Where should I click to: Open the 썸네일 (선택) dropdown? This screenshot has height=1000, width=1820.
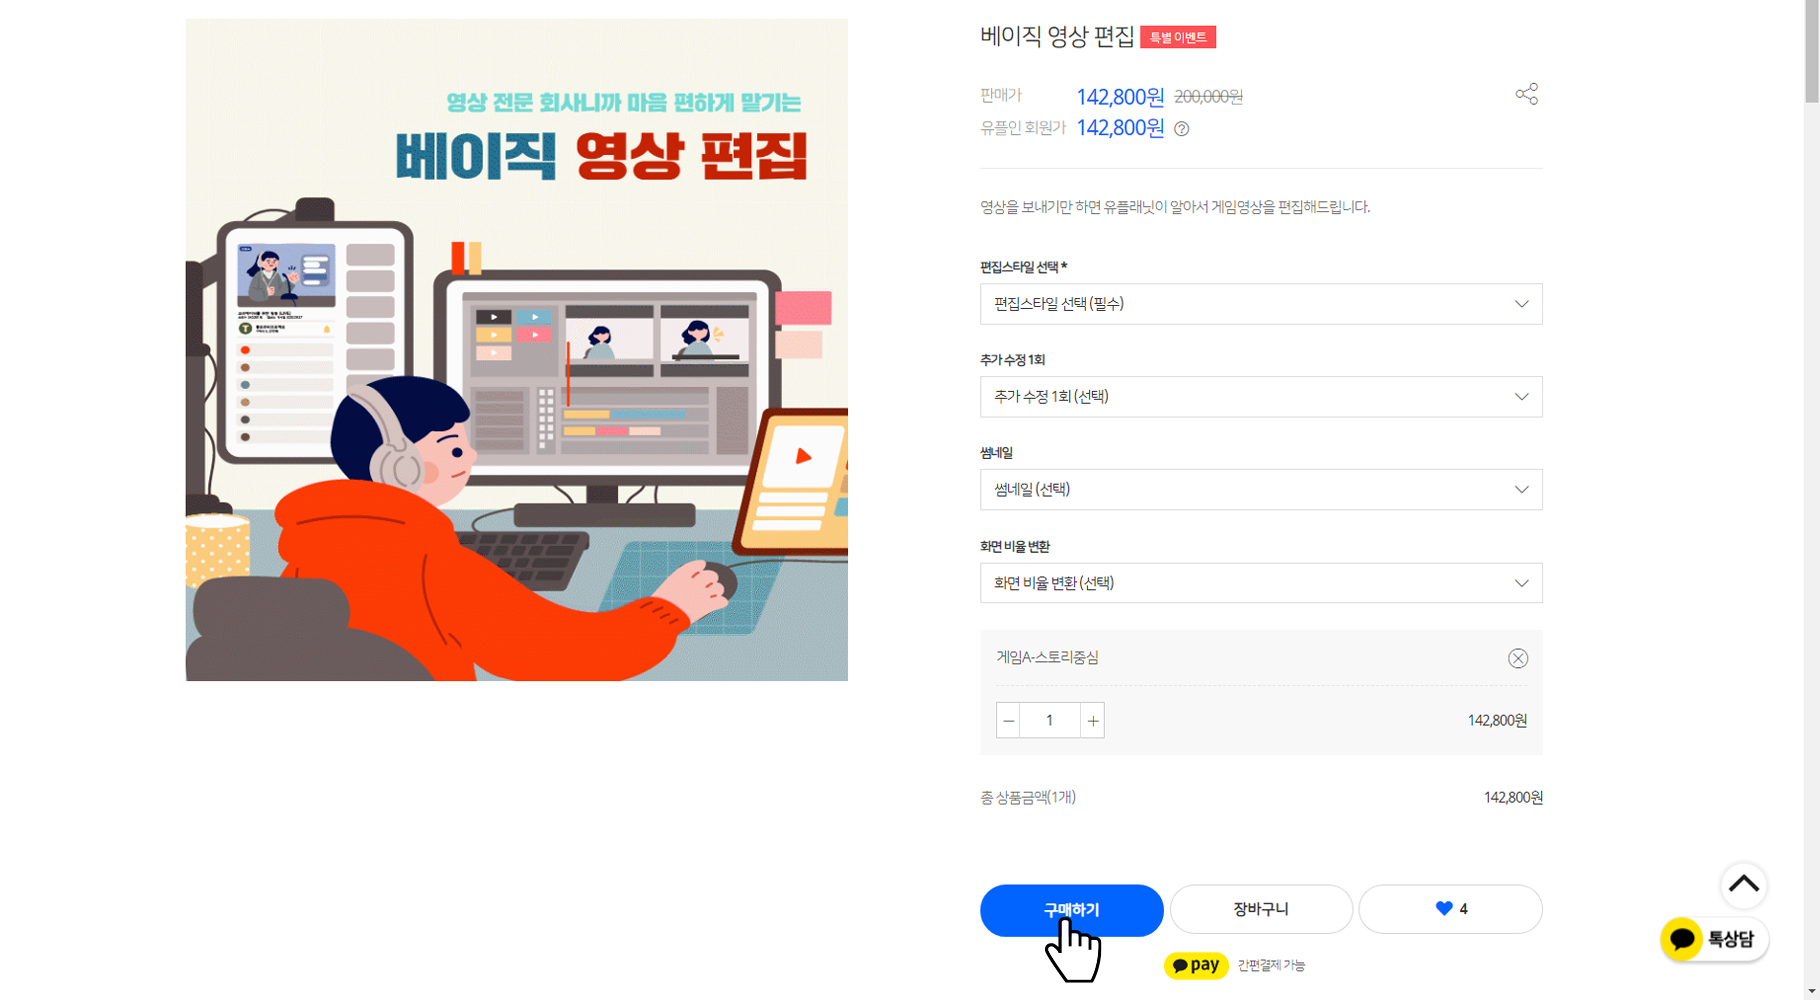point(1261,490)
